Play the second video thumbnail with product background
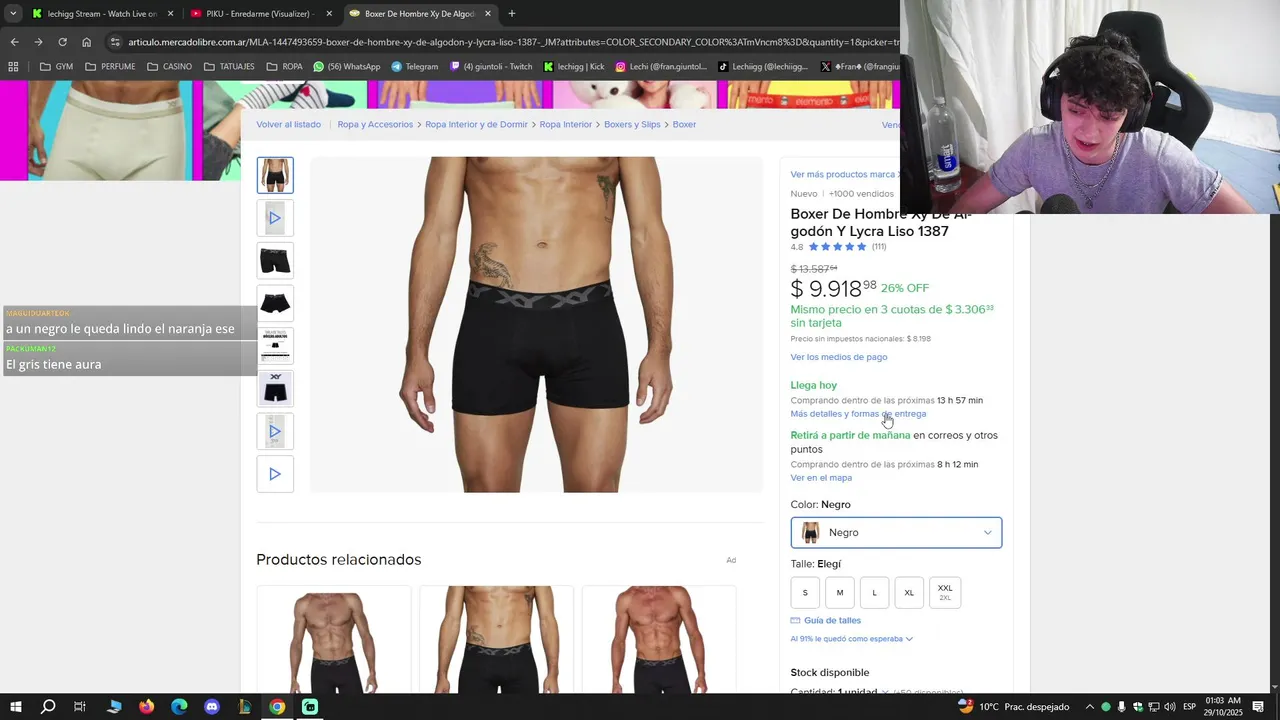The height and width of the screenshot is (720, 1280). pyautogui.click(x=275, y=431)
